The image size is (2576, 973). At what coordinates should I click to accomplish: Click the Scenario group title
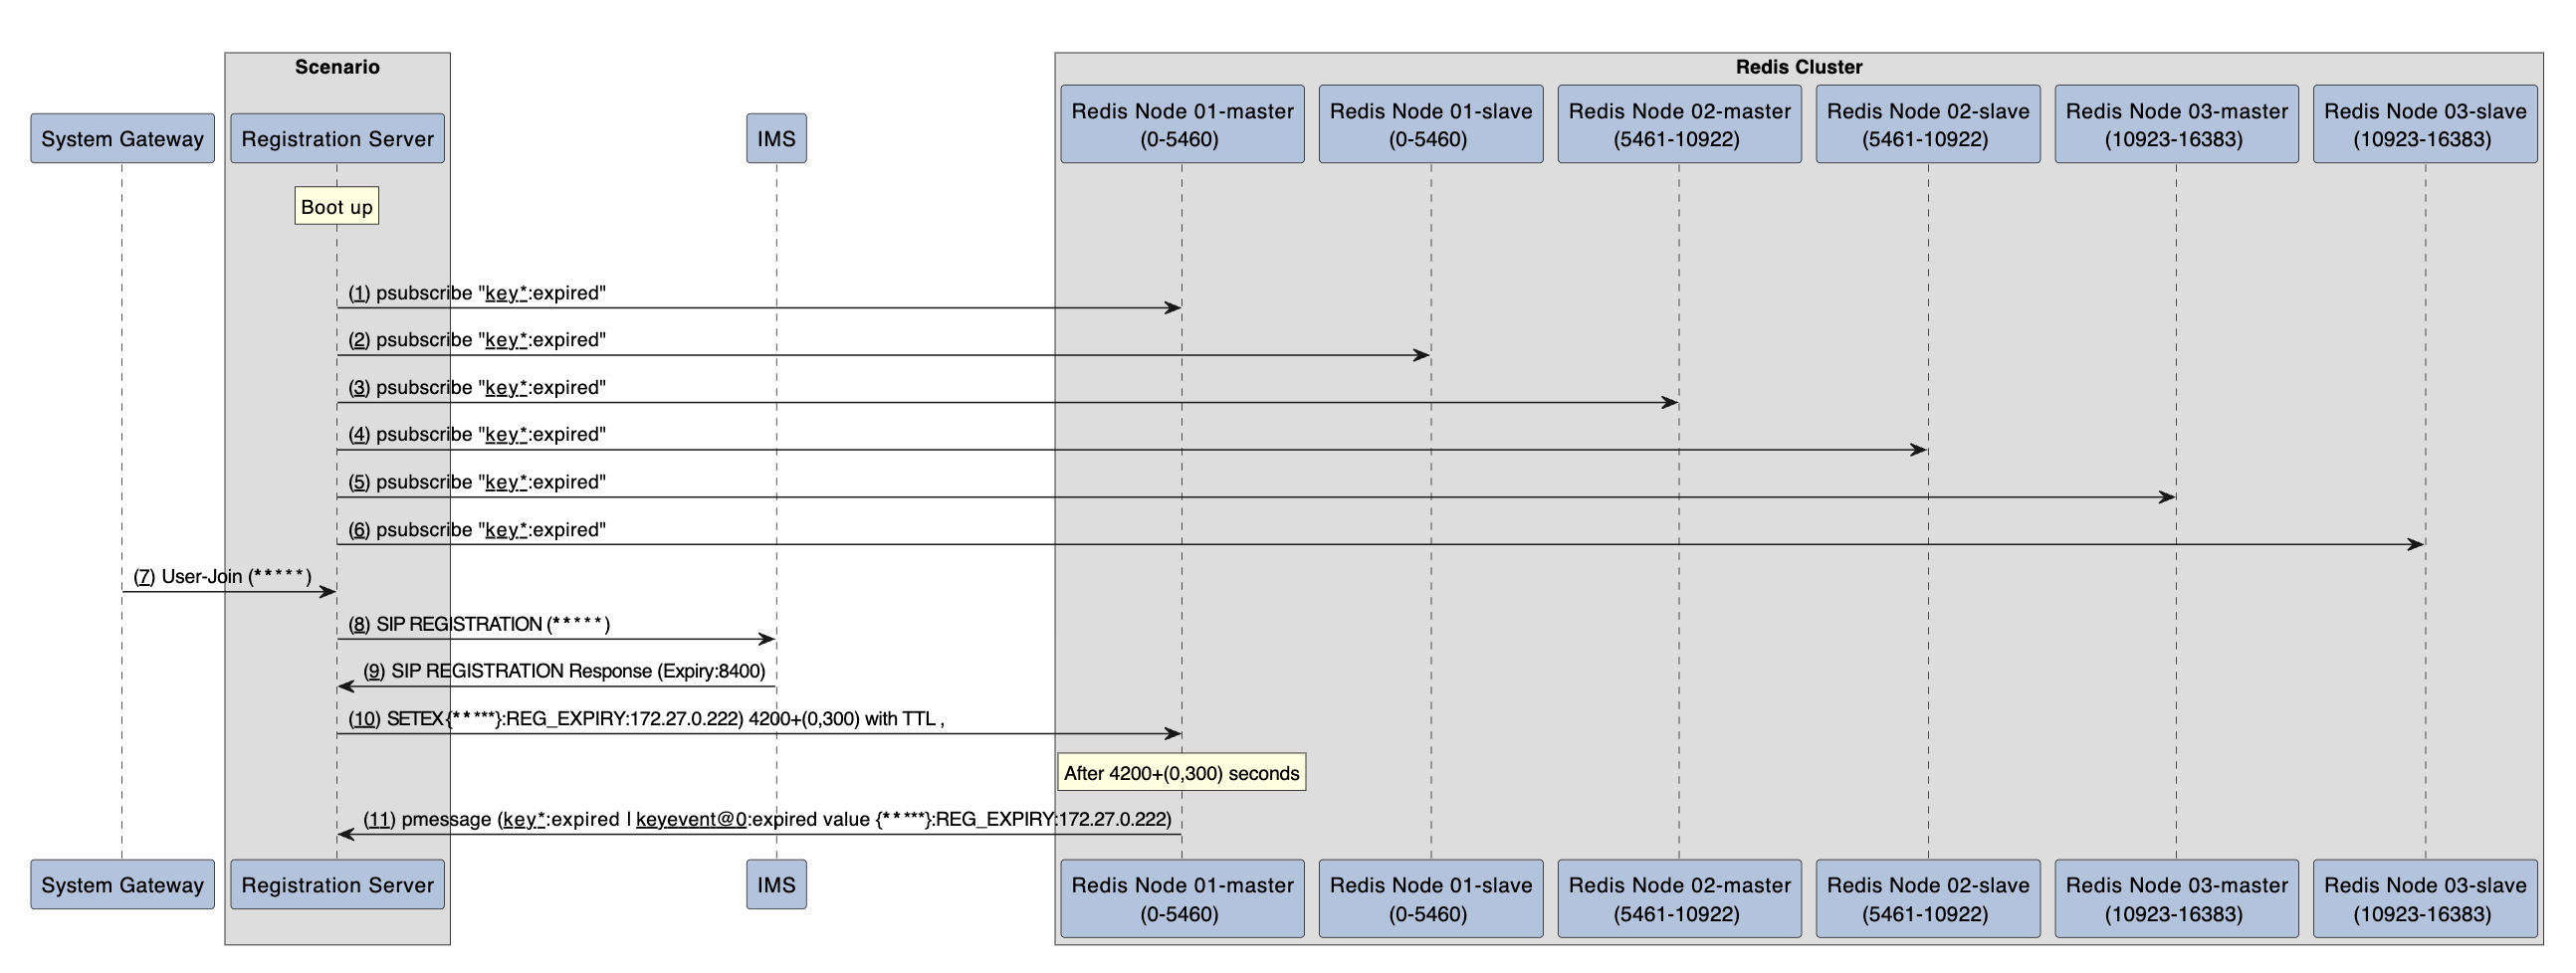[x=337, y=67]
